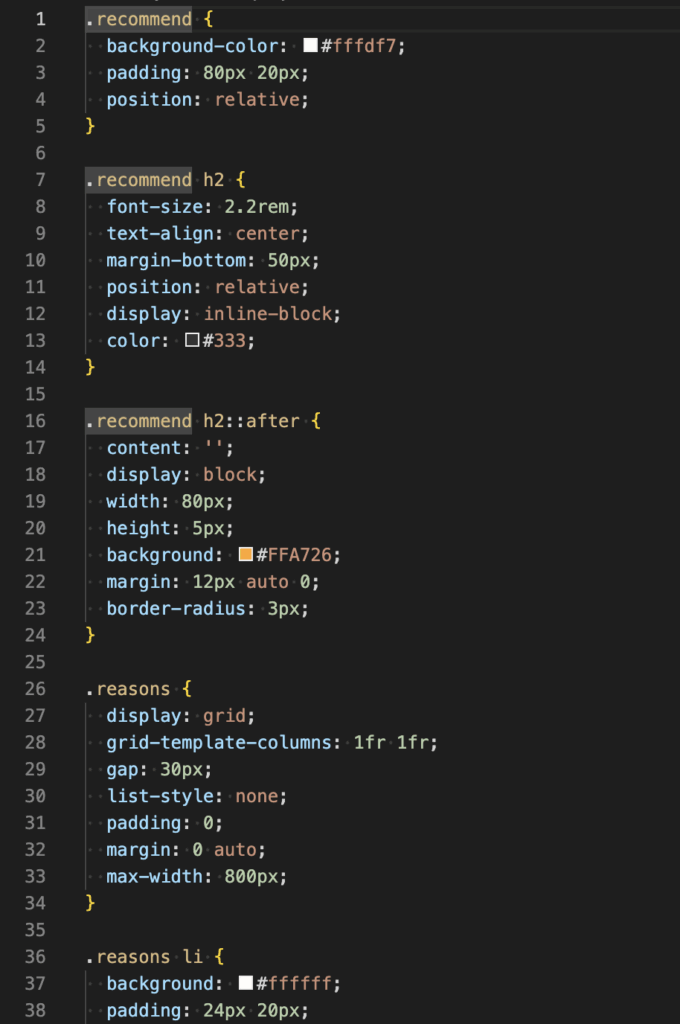
Task: Click the 'font-size' property
Action: [155, 206]
